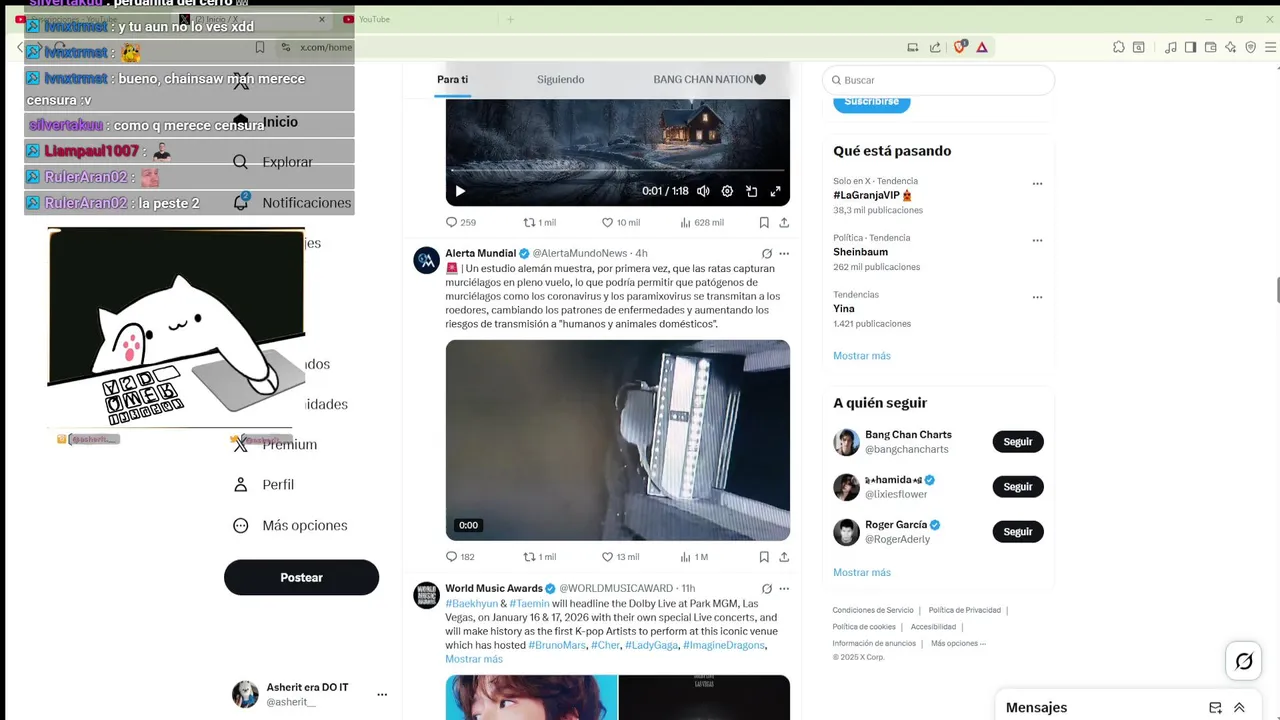The height and width of the screenshot is (720, 1280).
Task: Follow Bang Chan Charts
Action: click(x=1017, y=442)
